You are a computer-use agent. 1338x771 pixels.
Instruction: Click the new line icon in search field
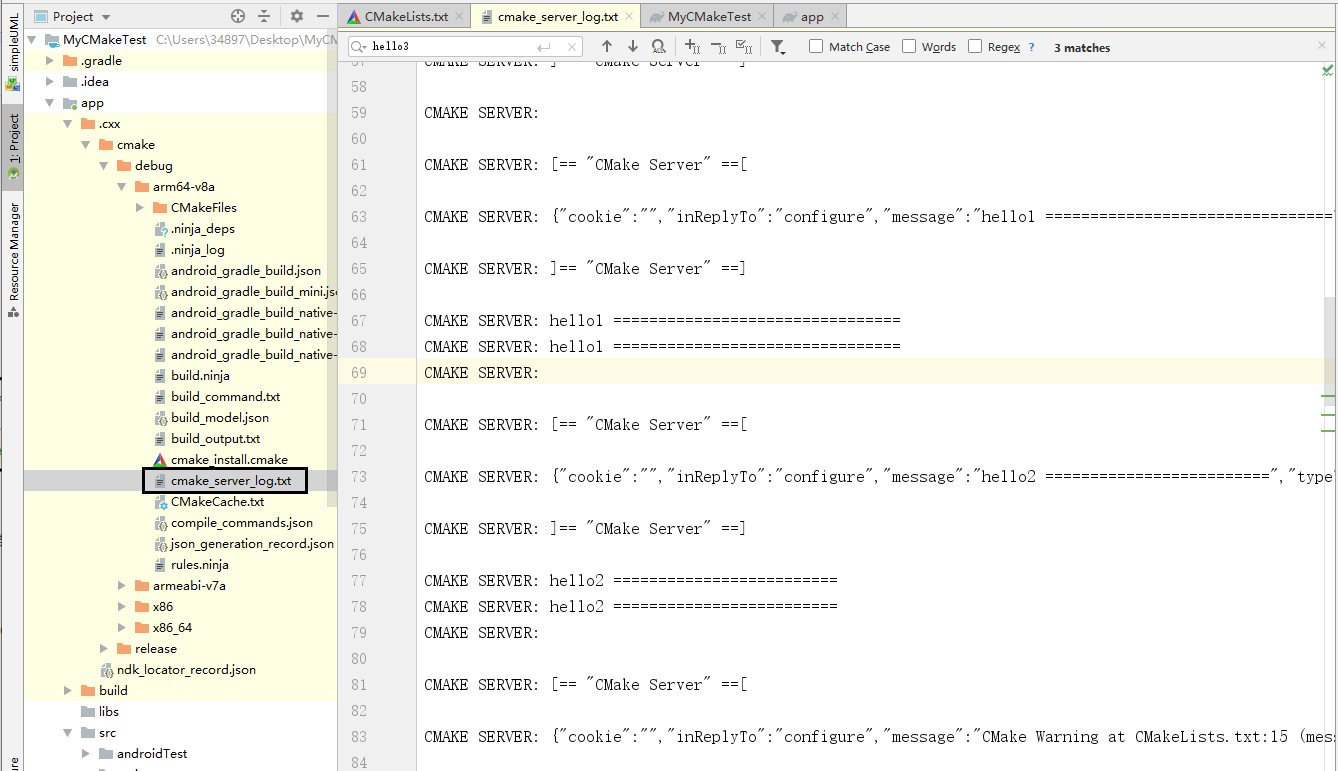[544, 47]
